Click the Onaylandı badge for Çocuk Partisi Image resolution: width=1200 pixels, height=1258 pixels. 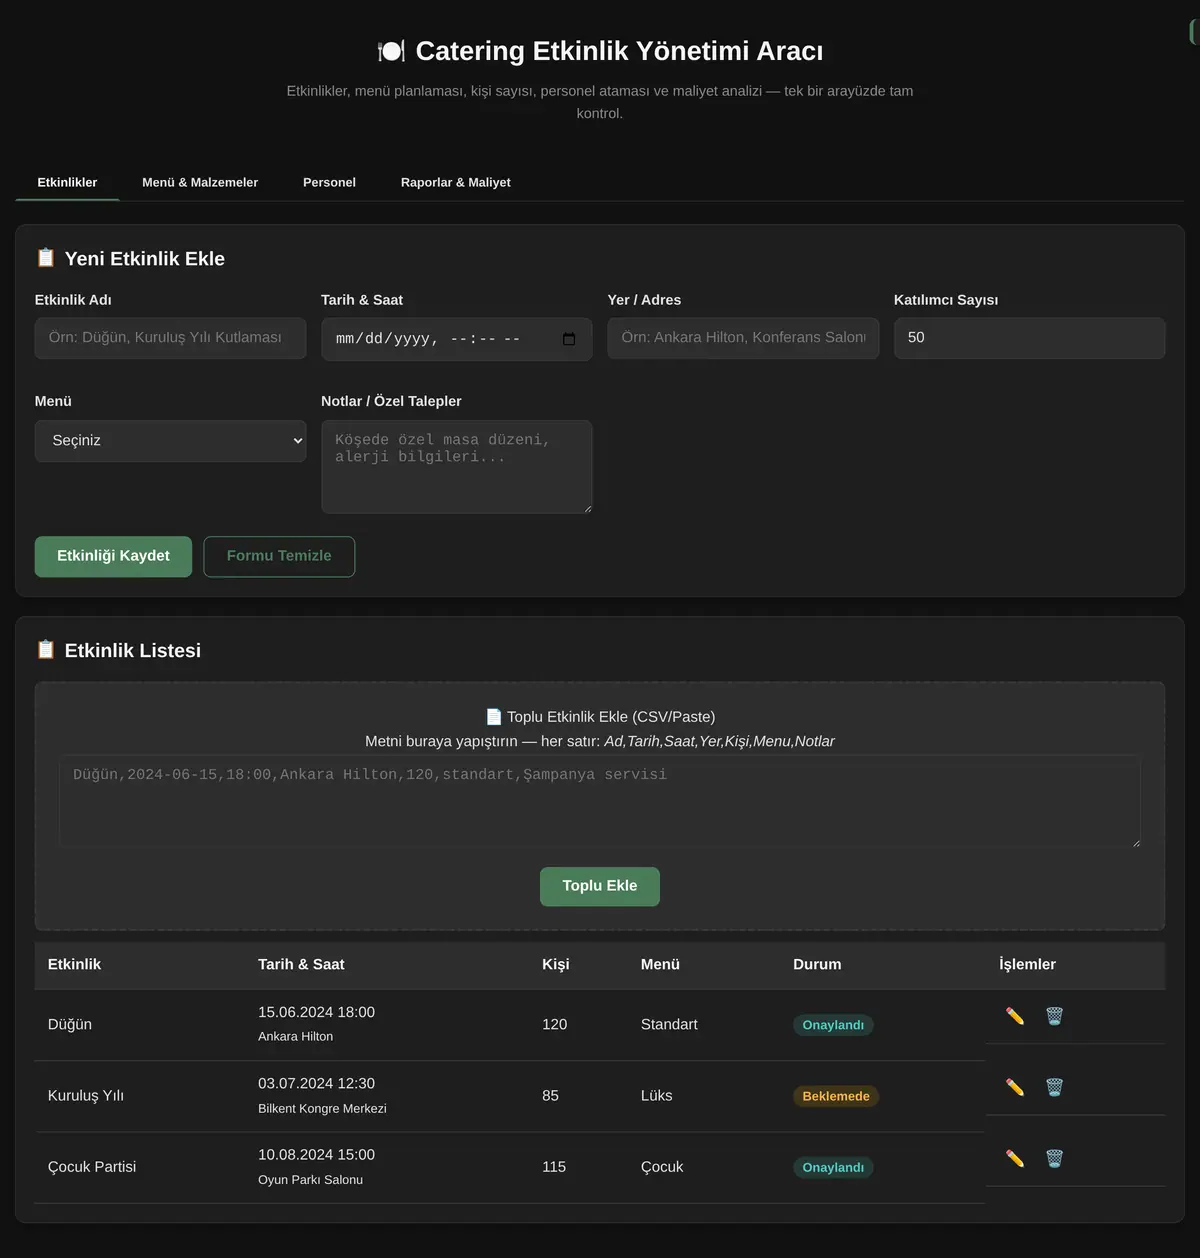[833, 1167]
